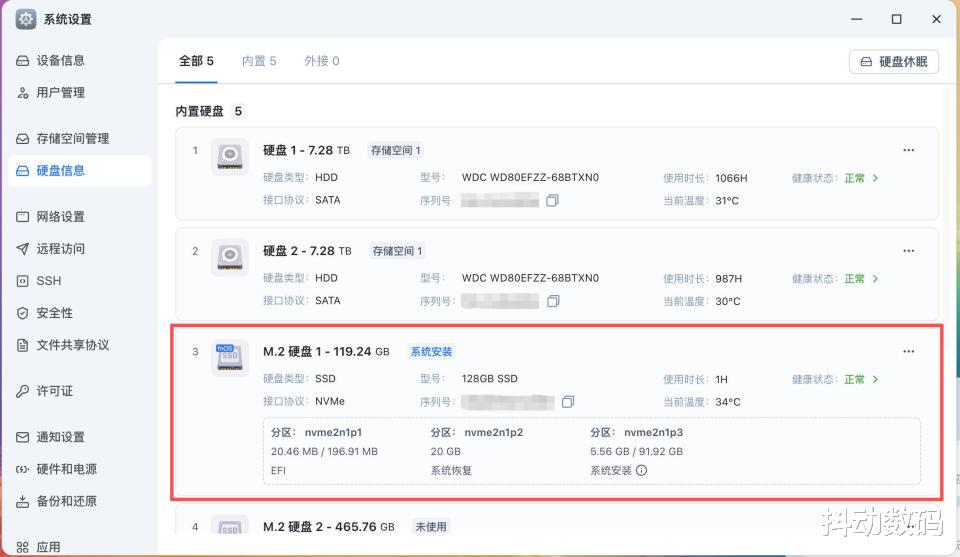This screenshot has width=960, height=557.
Task: Open the SSH settings page
Action: pos(49,281)
